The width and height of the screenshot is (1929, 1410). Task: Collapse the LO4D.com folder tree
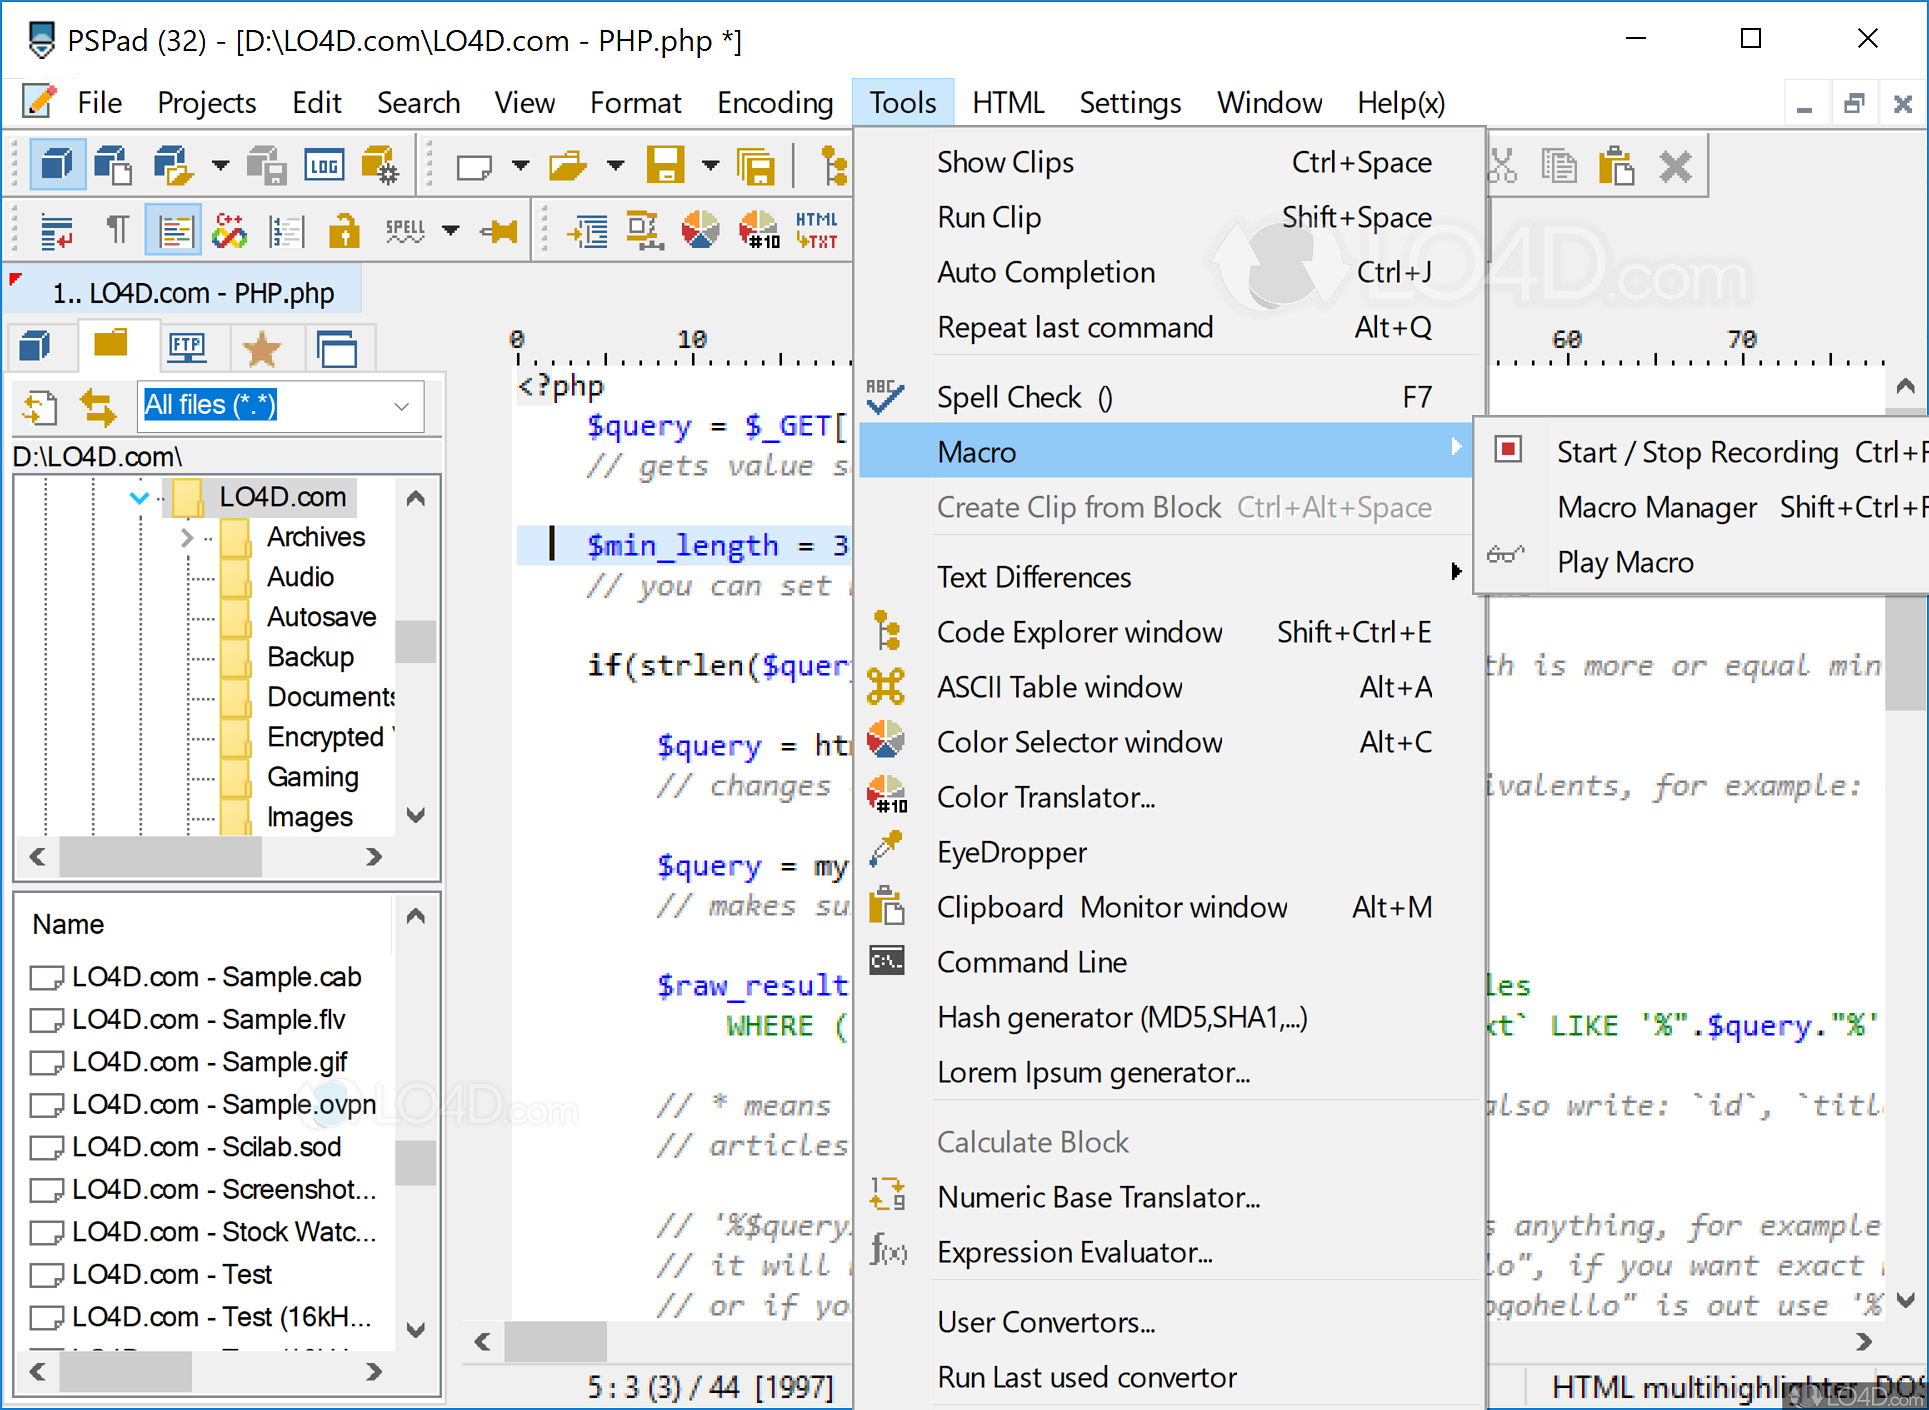coord(139,497)
